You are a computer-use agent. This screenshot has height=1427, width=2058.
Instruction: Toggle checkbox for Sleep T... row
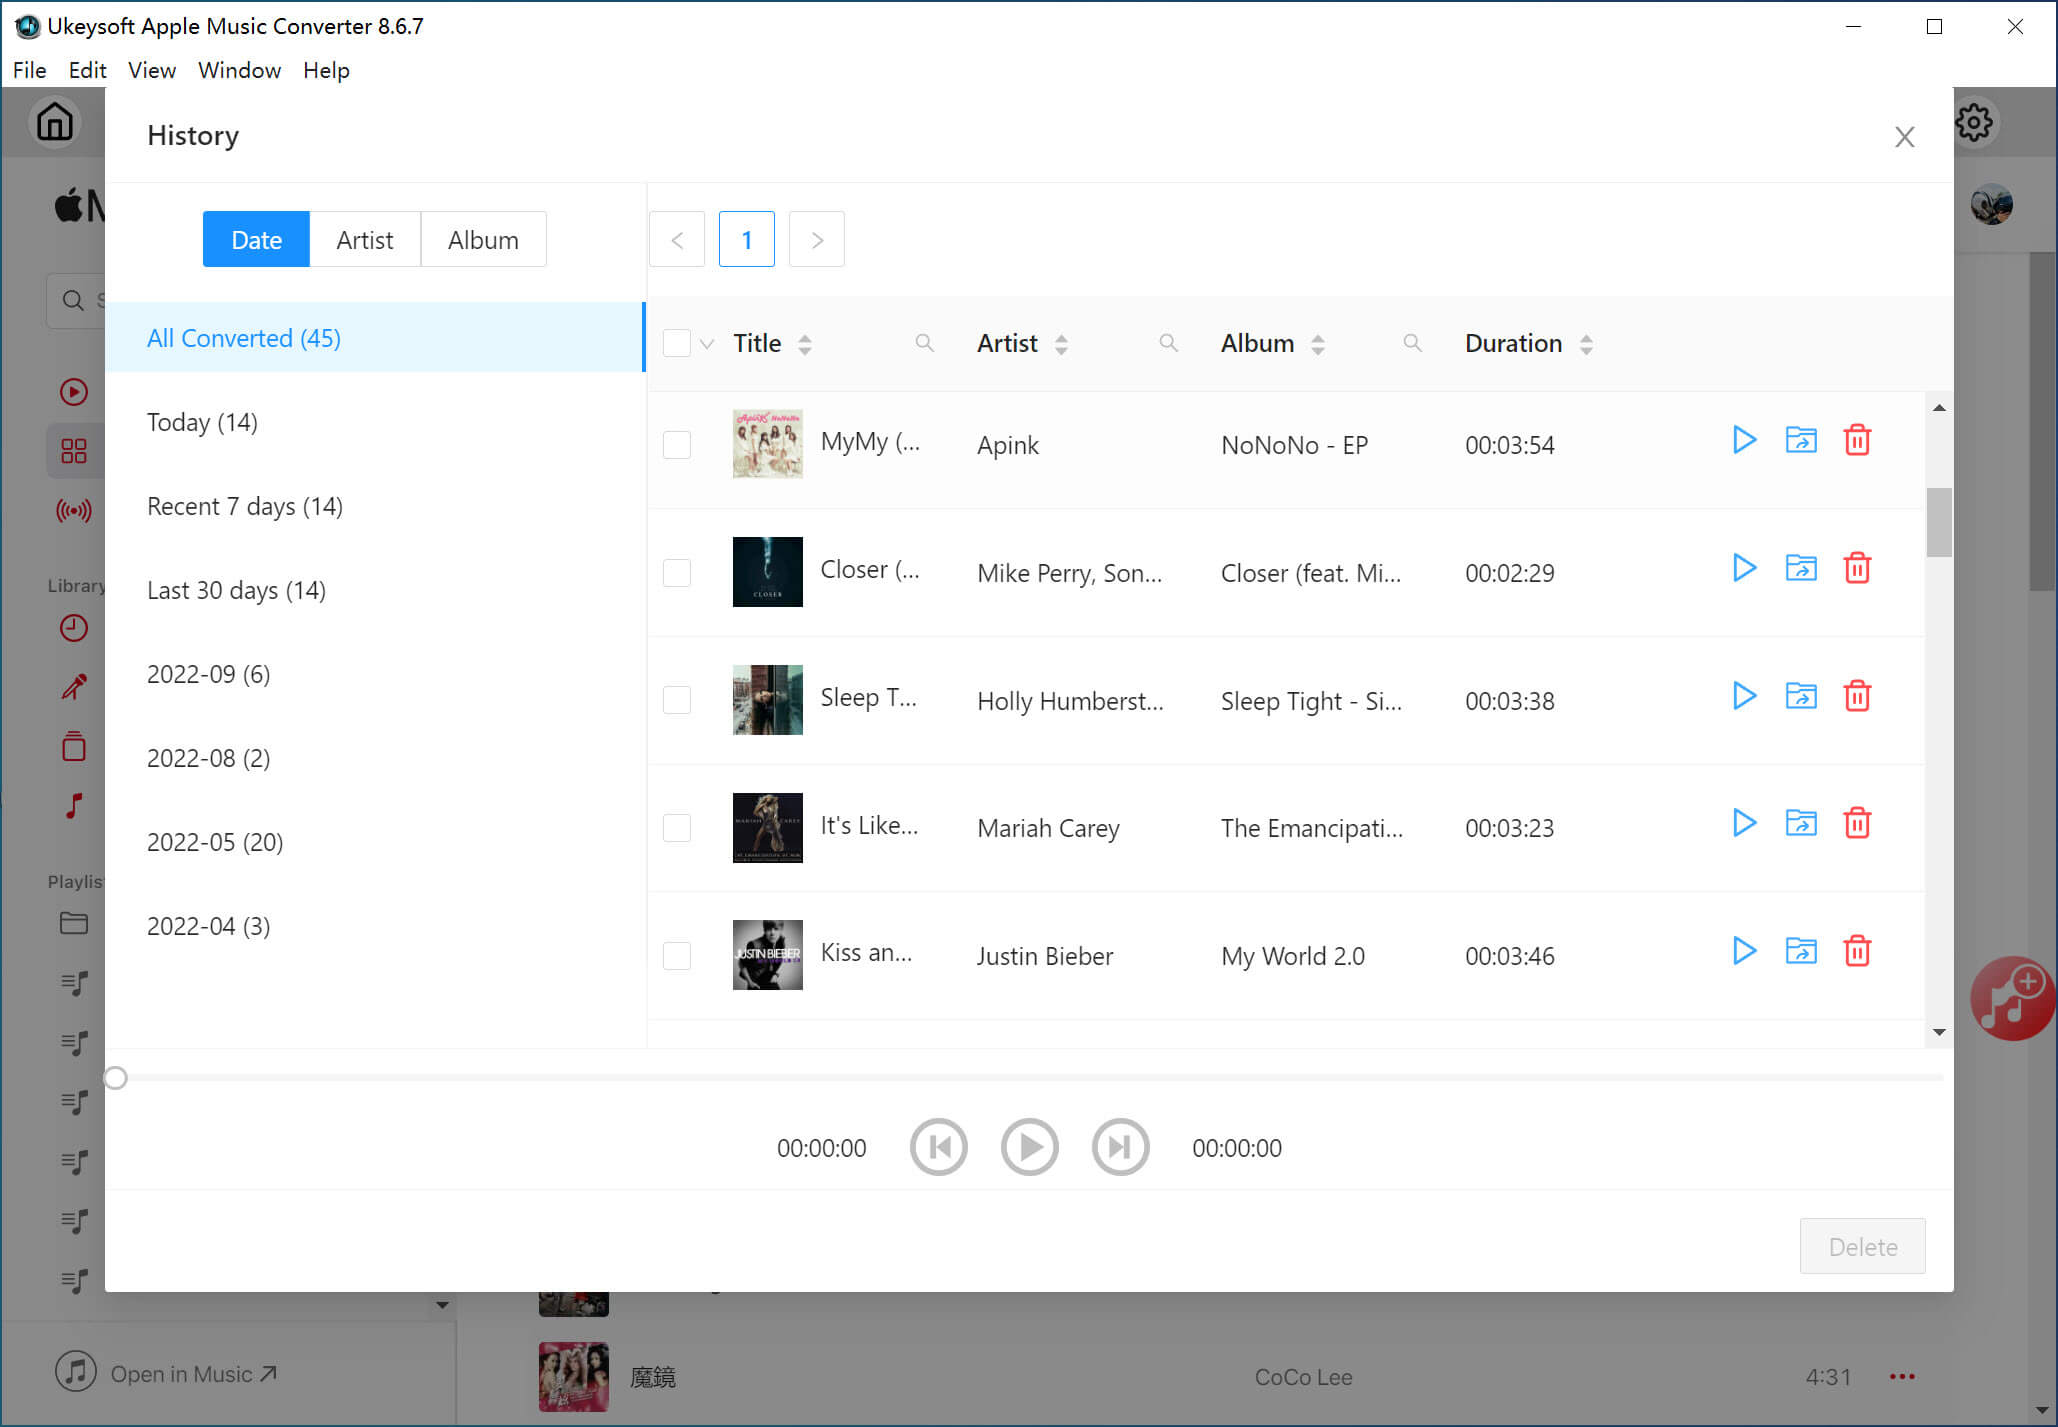[x=677, y=700]
